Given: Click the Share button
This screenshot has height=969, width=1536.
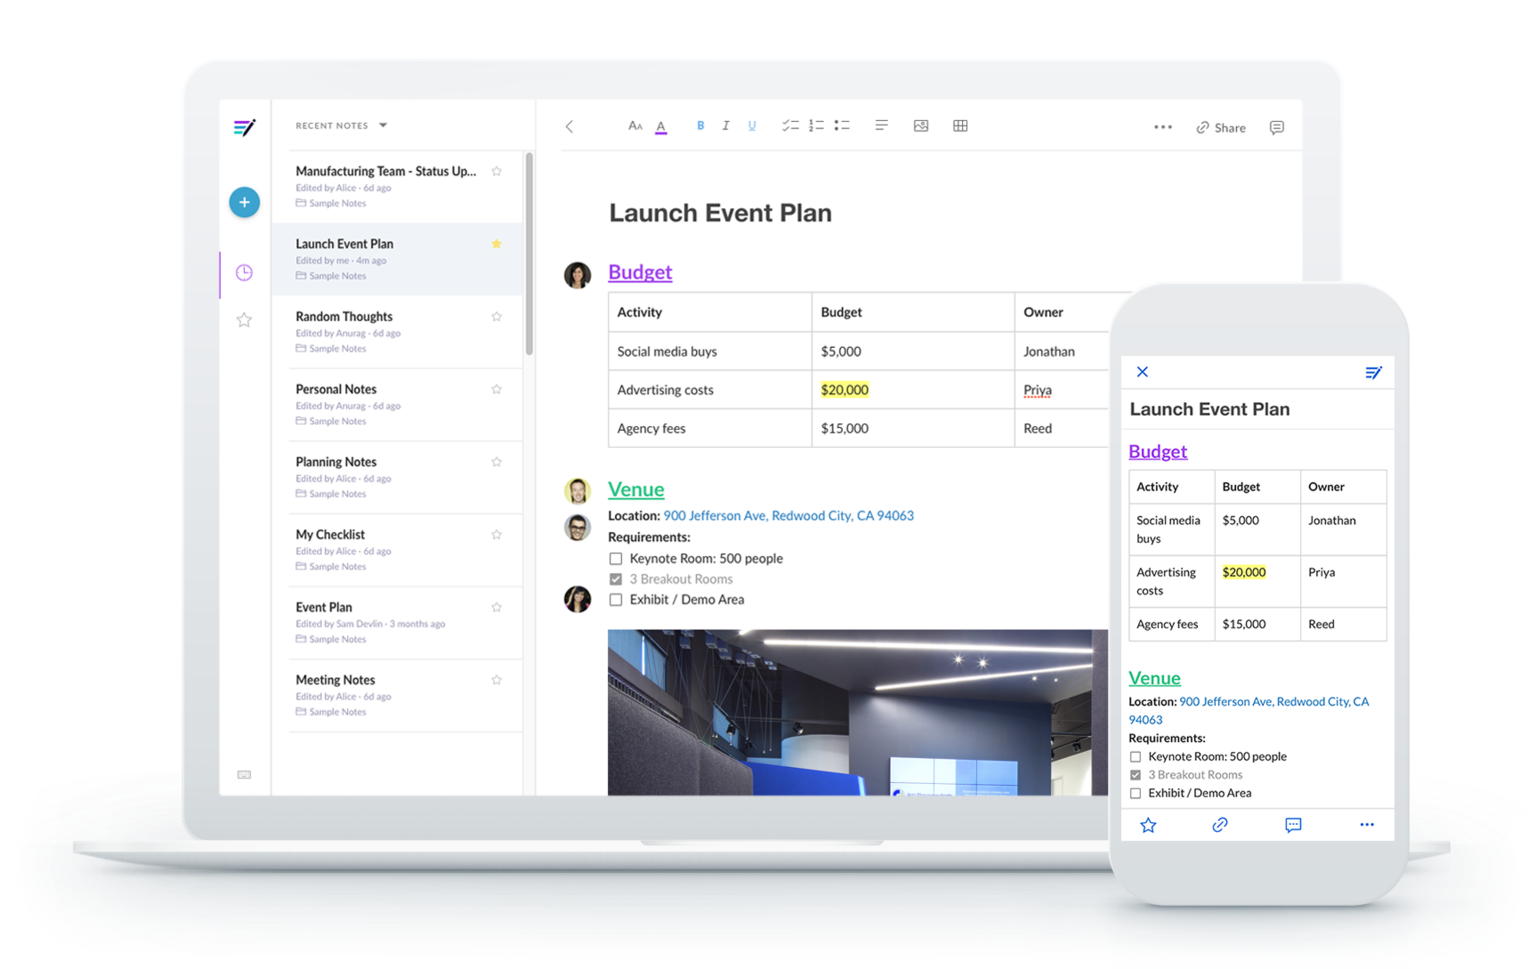Looking at the screenshot, I should [1221, 128].
